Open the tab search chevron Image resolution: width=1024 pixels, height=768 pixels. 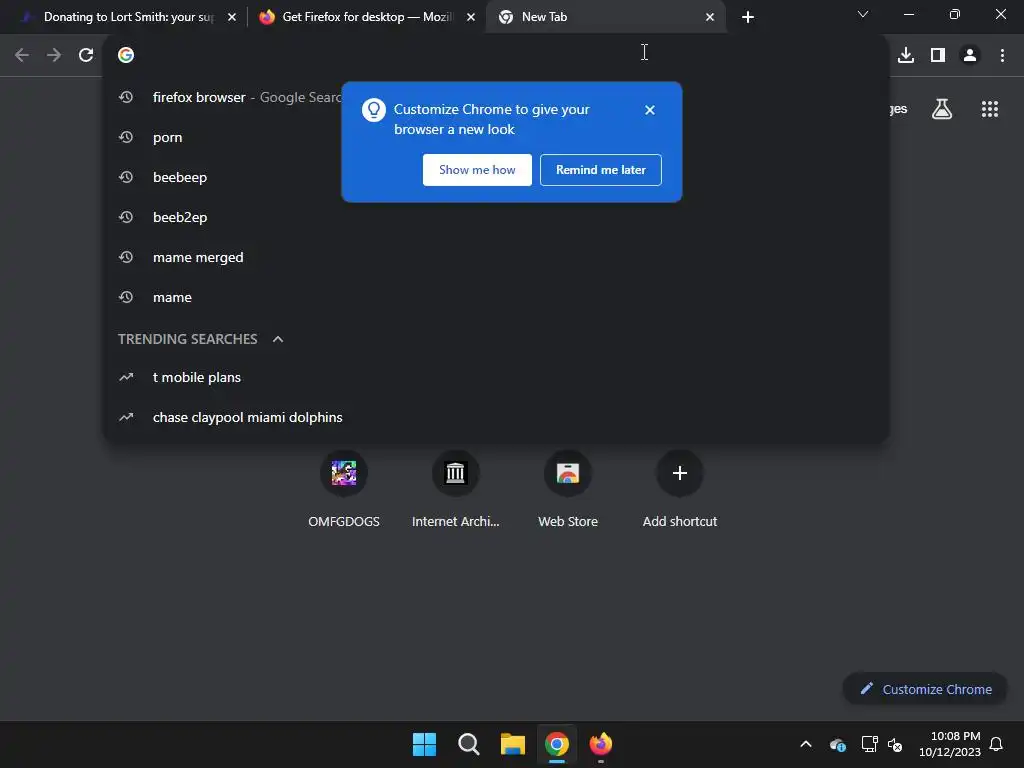click(x=863, y=14)
